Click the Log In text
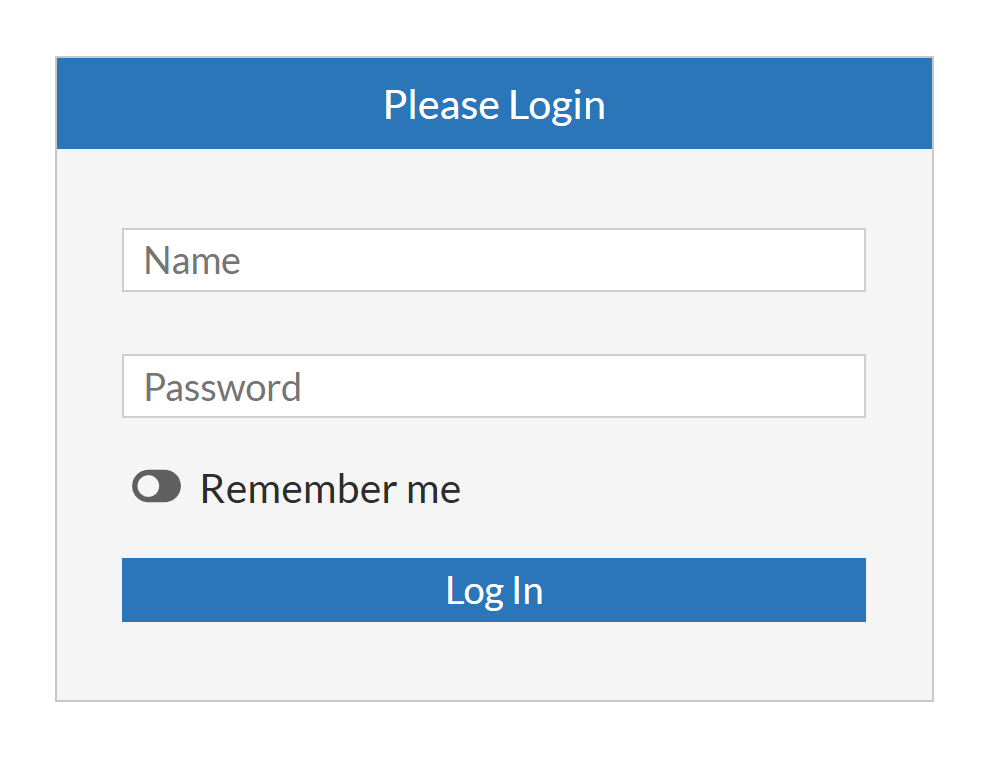The height and width of the screenshot is (759, 988). point(494,591)
